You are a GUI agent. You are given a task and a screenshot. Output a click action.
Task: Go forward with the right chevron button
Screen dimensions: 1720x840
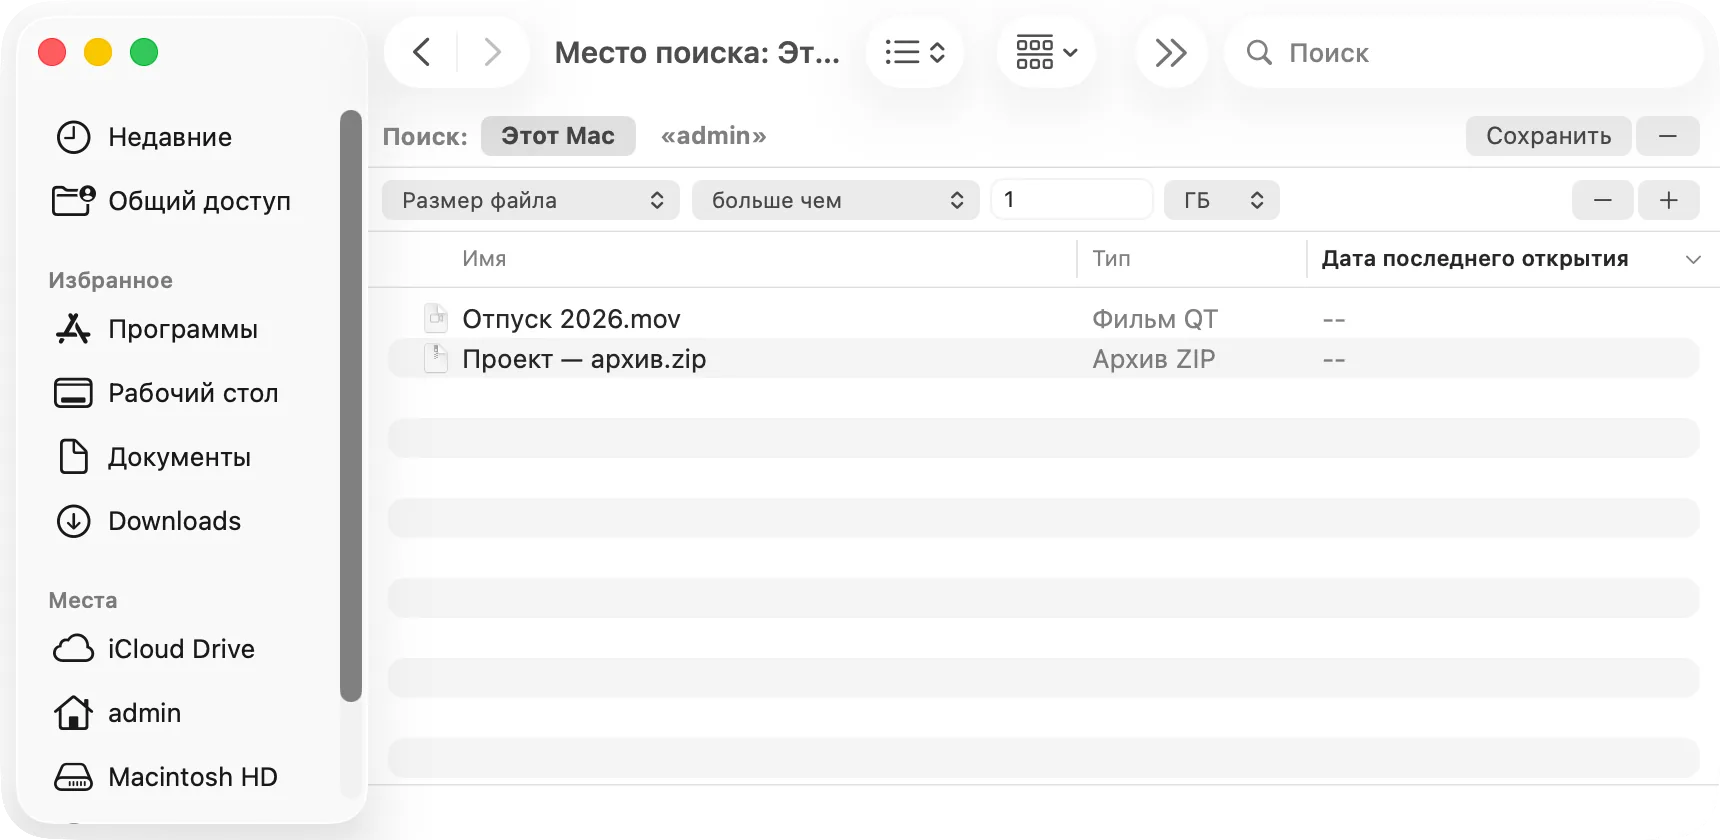pos(492,52)
